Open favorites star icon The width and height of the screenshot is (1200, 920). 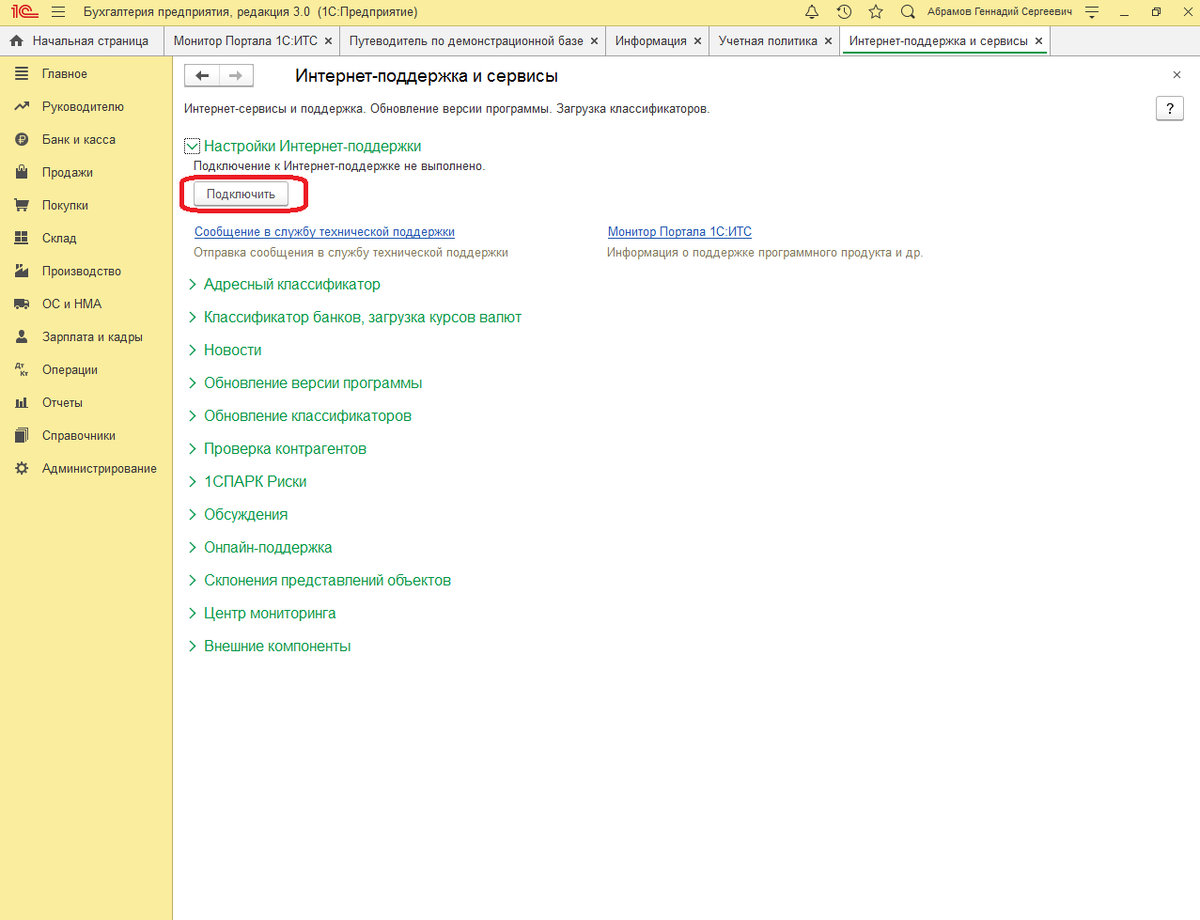coord(876,12)
